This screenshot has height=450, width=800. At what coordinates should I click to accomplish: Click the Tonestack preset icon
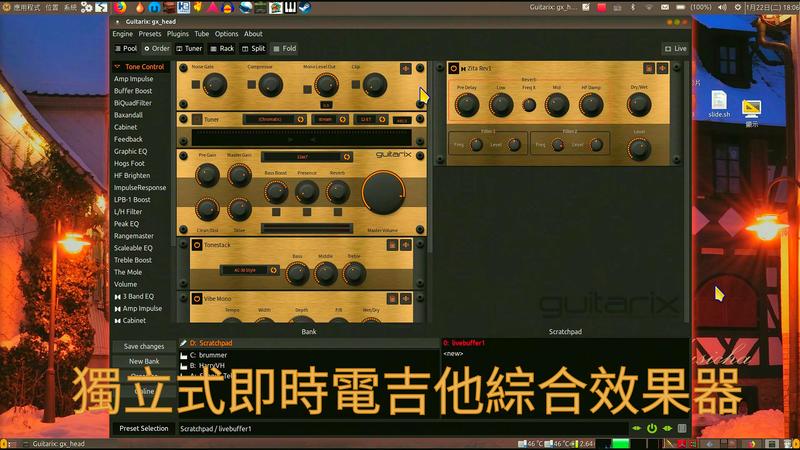click(x=392, y=245)
